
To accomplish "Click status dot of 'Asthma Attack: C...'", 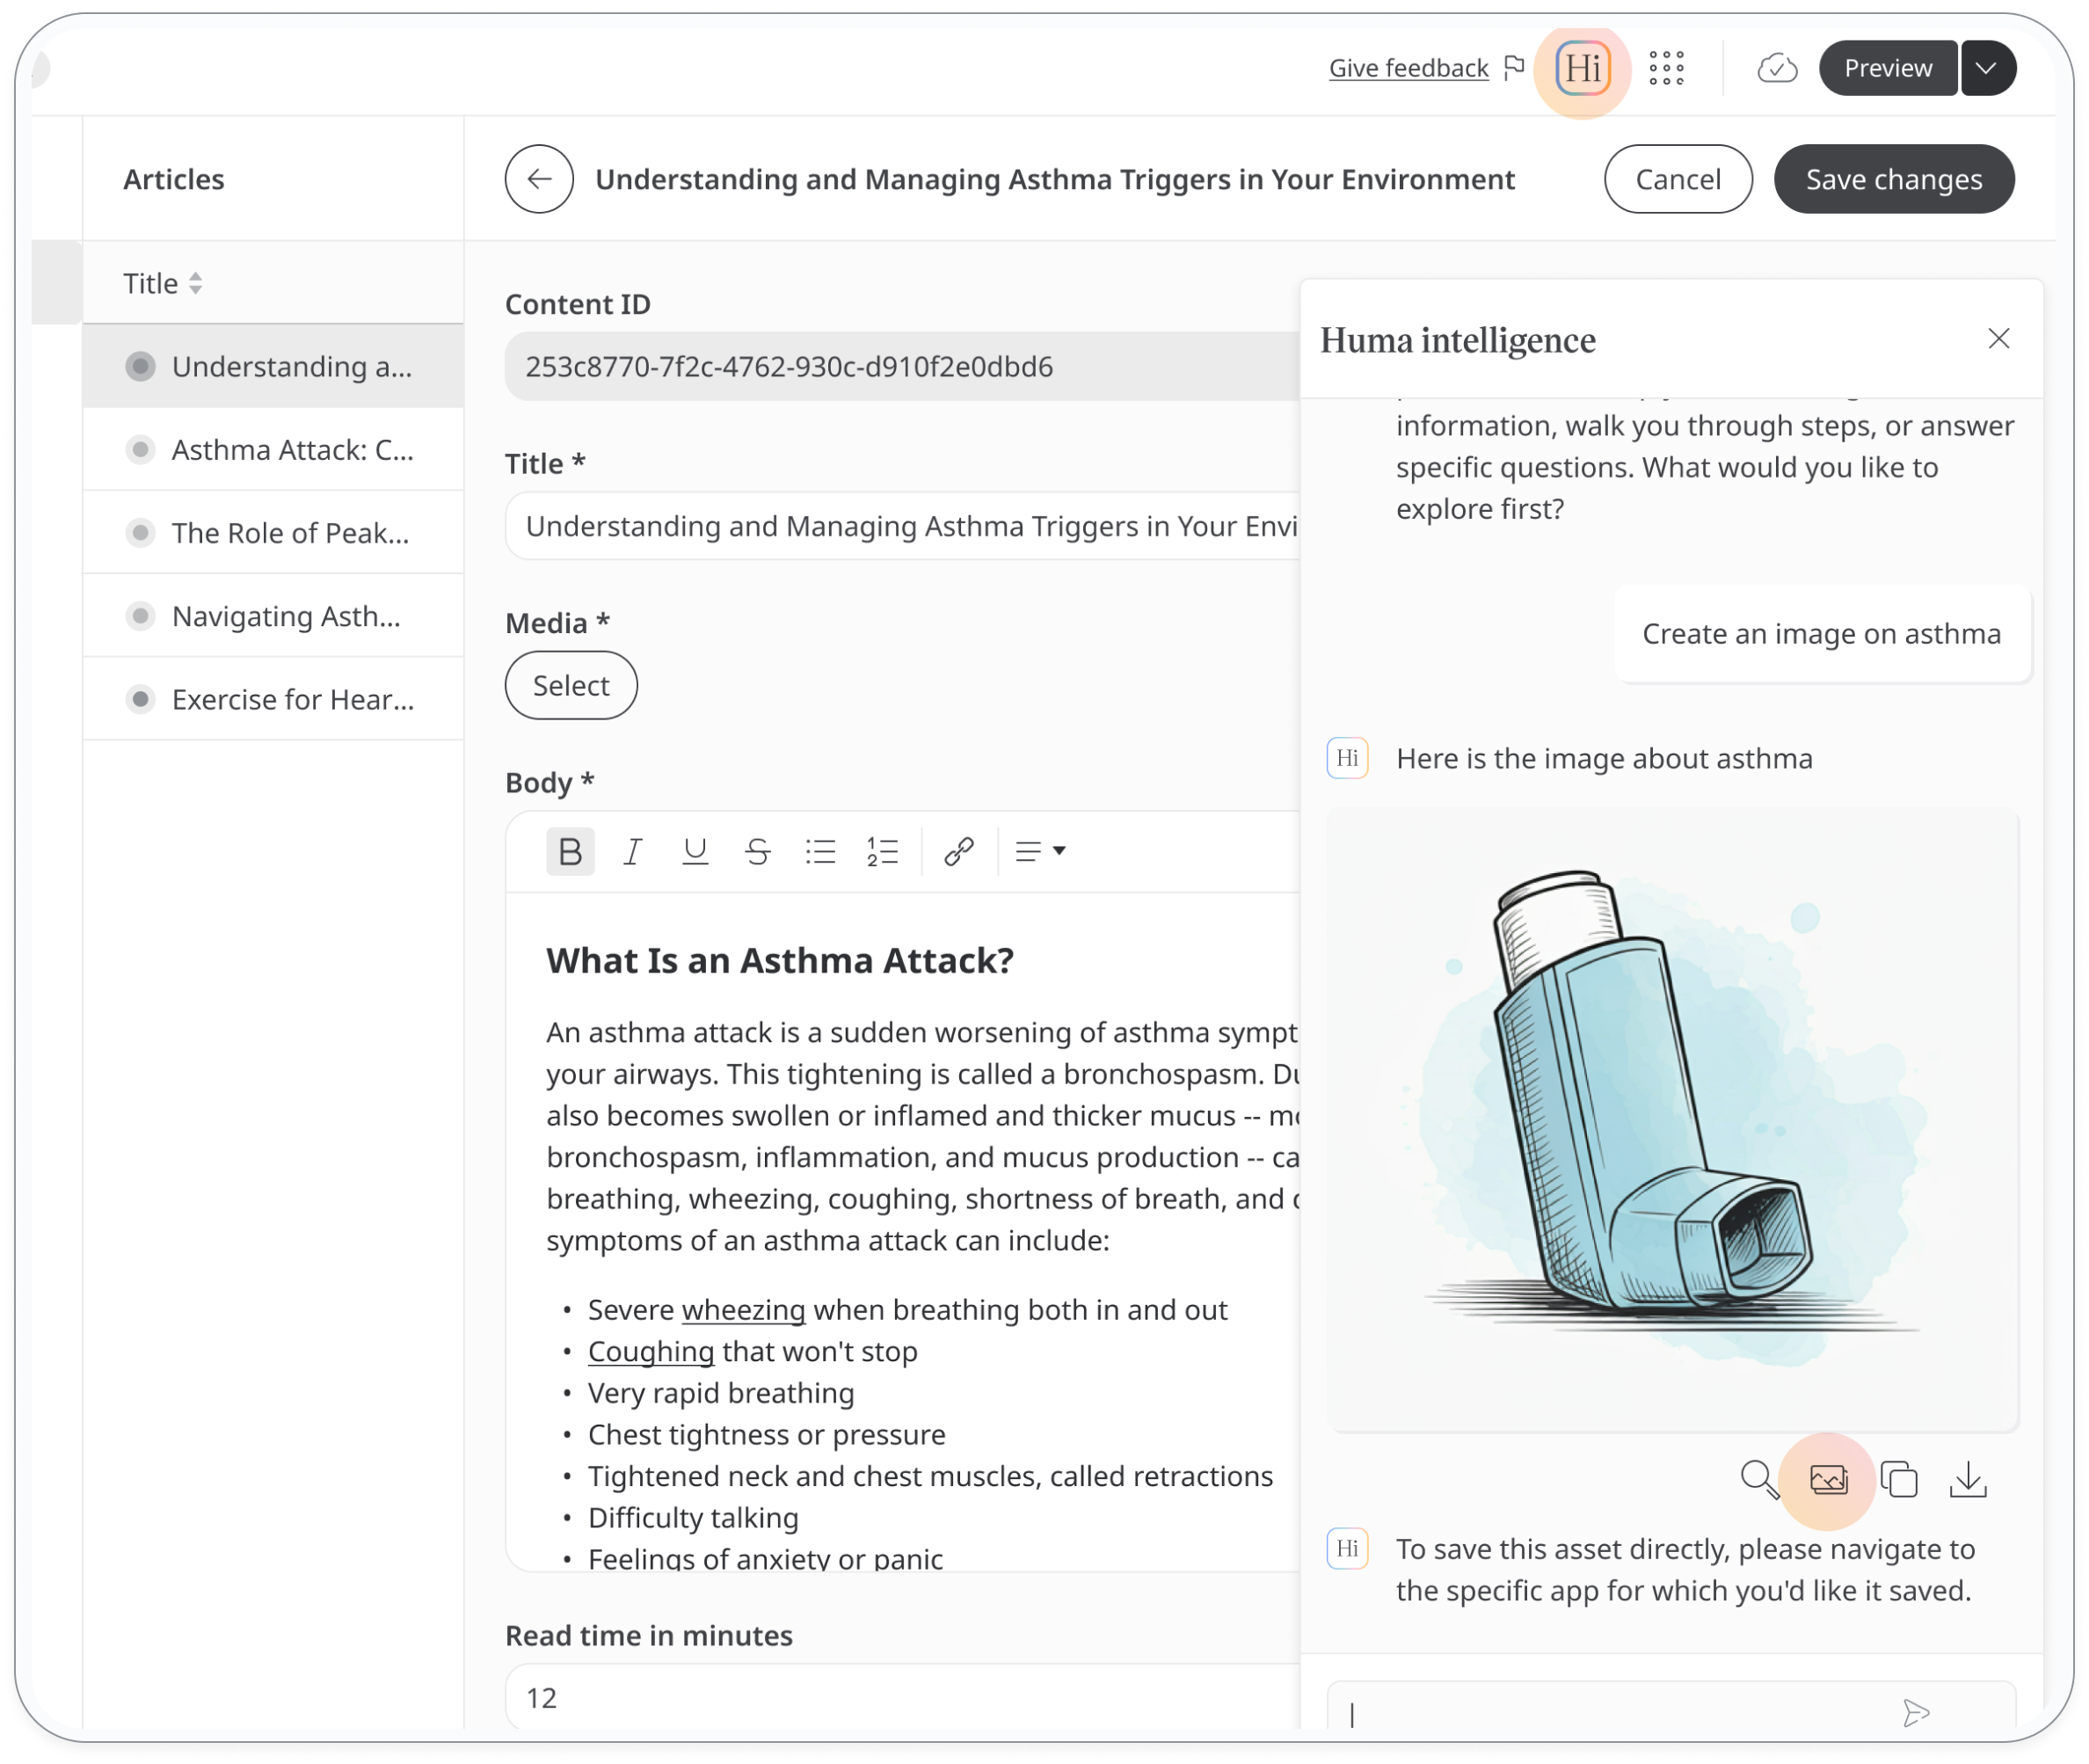I will coord(141,449).
